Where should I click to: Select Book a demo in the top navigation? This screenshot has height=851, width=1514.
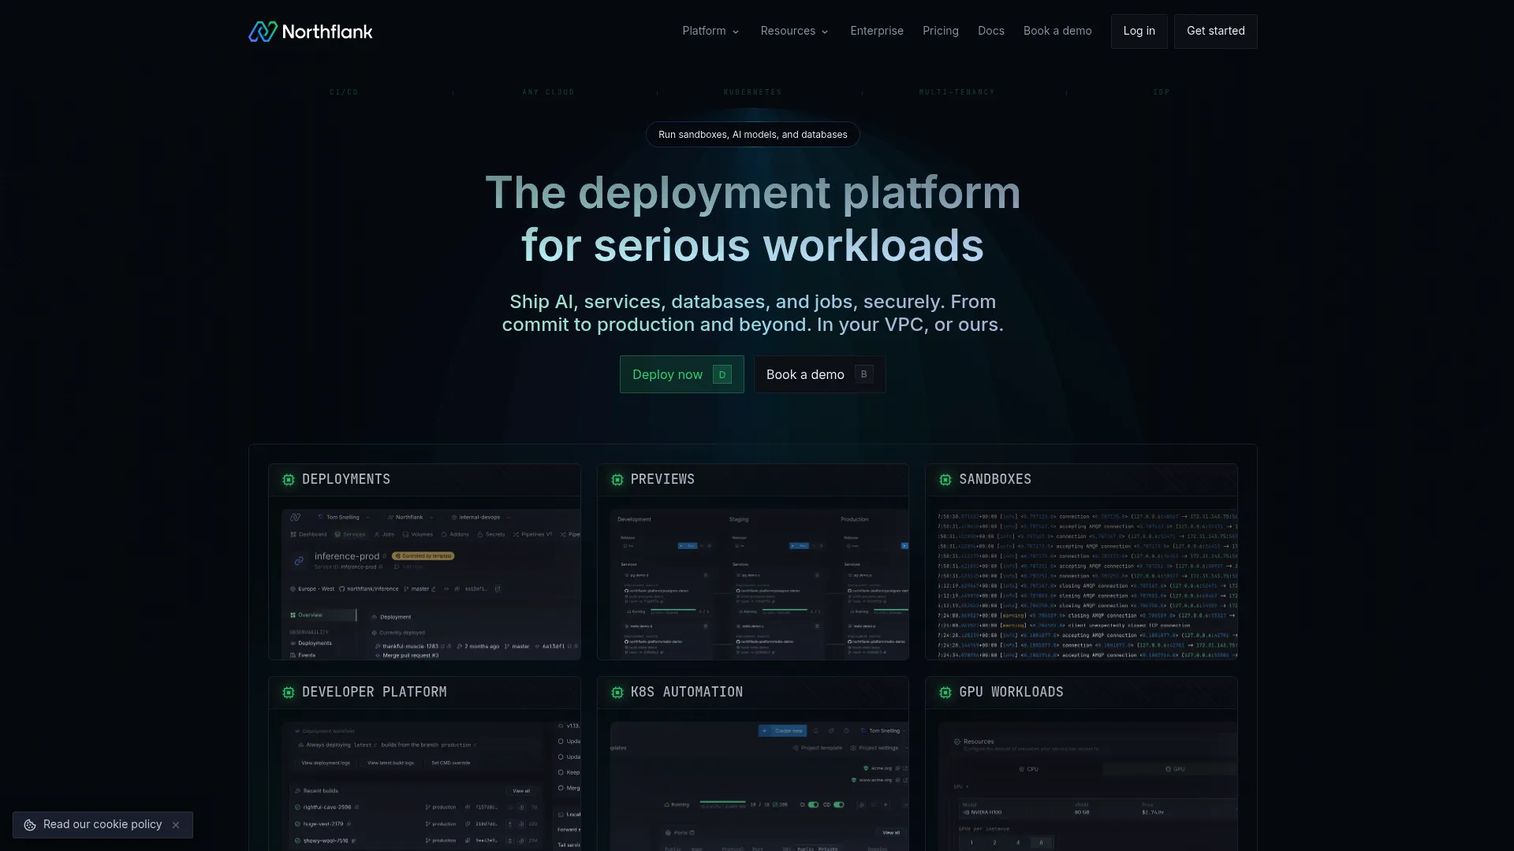pyautogui.click(x=1057, y=31)
